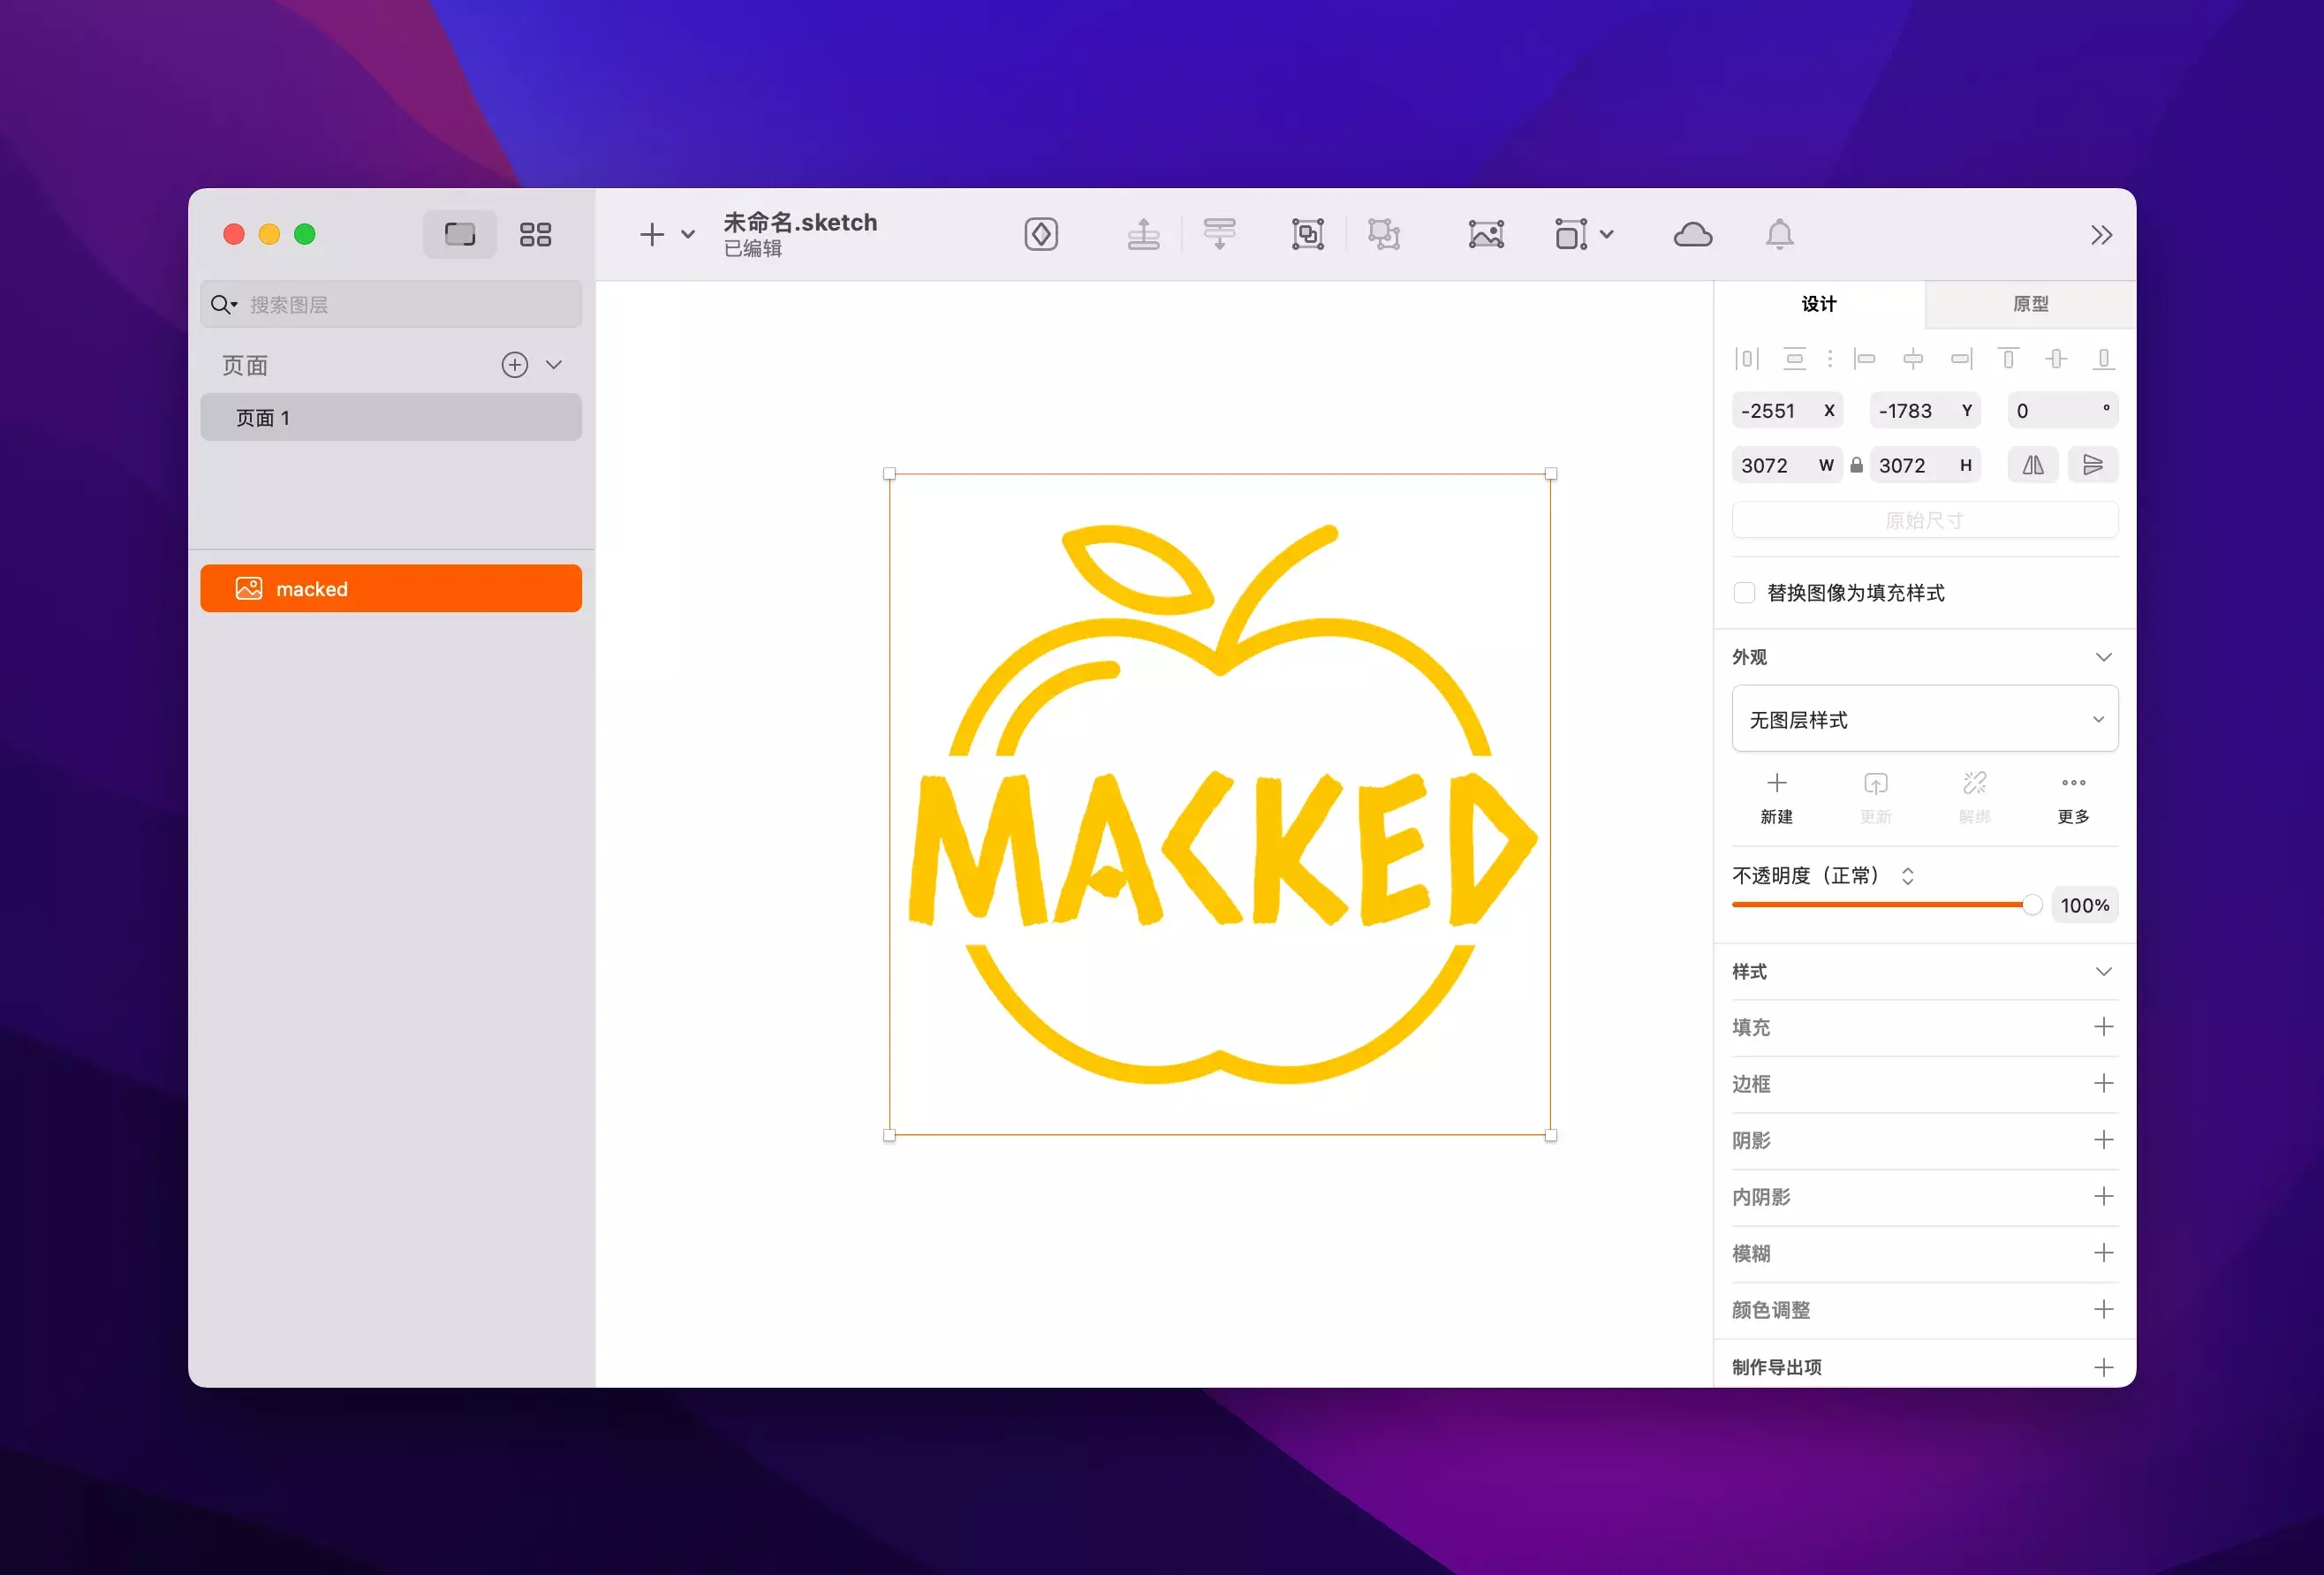The width and height of the screenshot is (2324, 1575).
Task: Add a new page with plus button
Action: [514, 365]
